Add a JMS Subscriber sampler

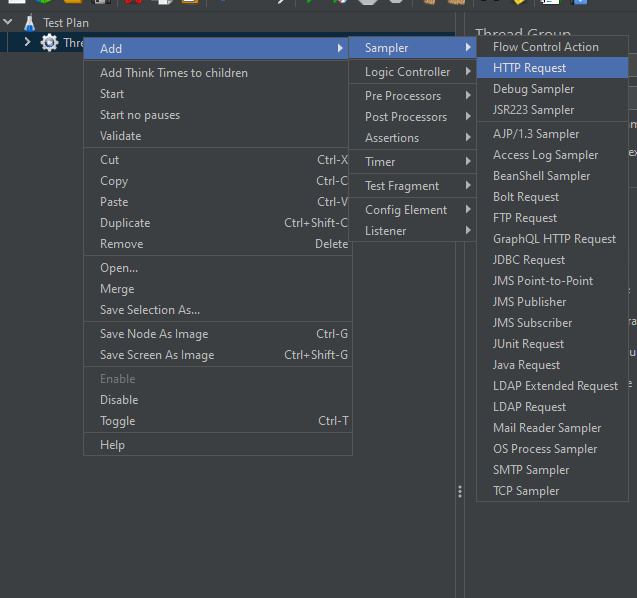pos(552,323)
